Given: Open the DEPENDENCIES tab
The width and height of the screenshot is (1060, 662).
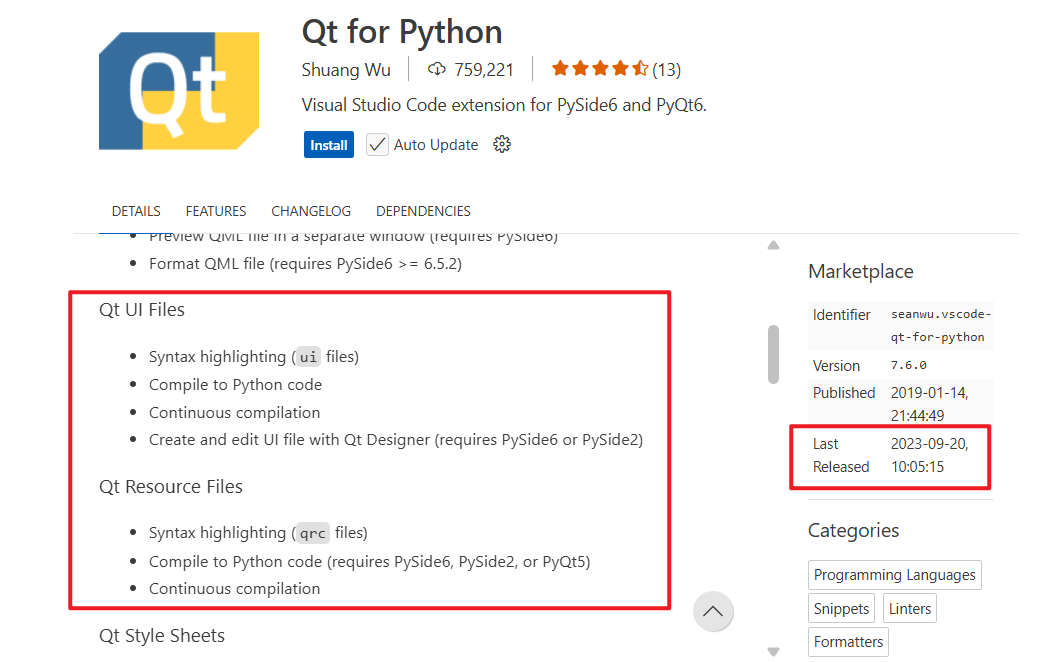Looking at the screenshot, I should click(423, 211).
